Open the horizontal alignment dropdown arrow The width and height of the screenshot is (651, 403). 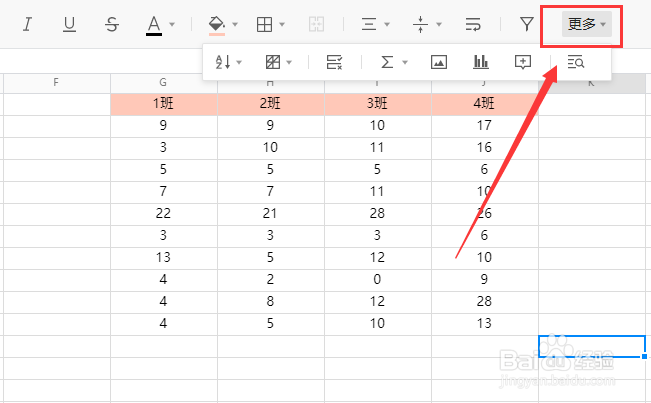[387, 24]
